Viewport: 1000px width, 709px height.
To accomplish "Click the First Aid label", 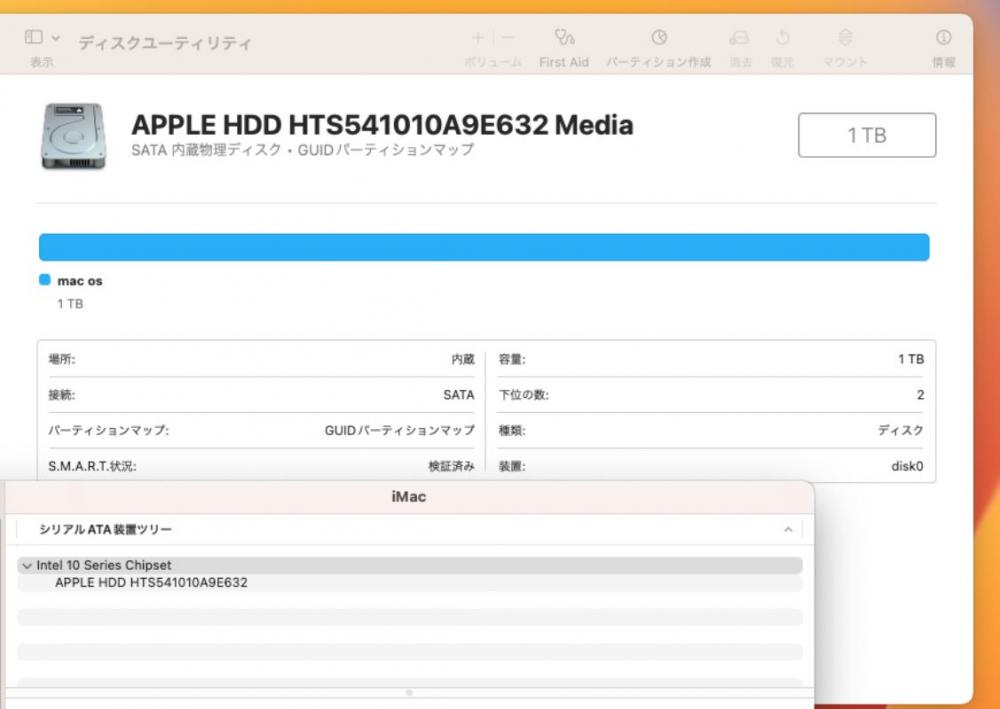I will coord(564,62).
